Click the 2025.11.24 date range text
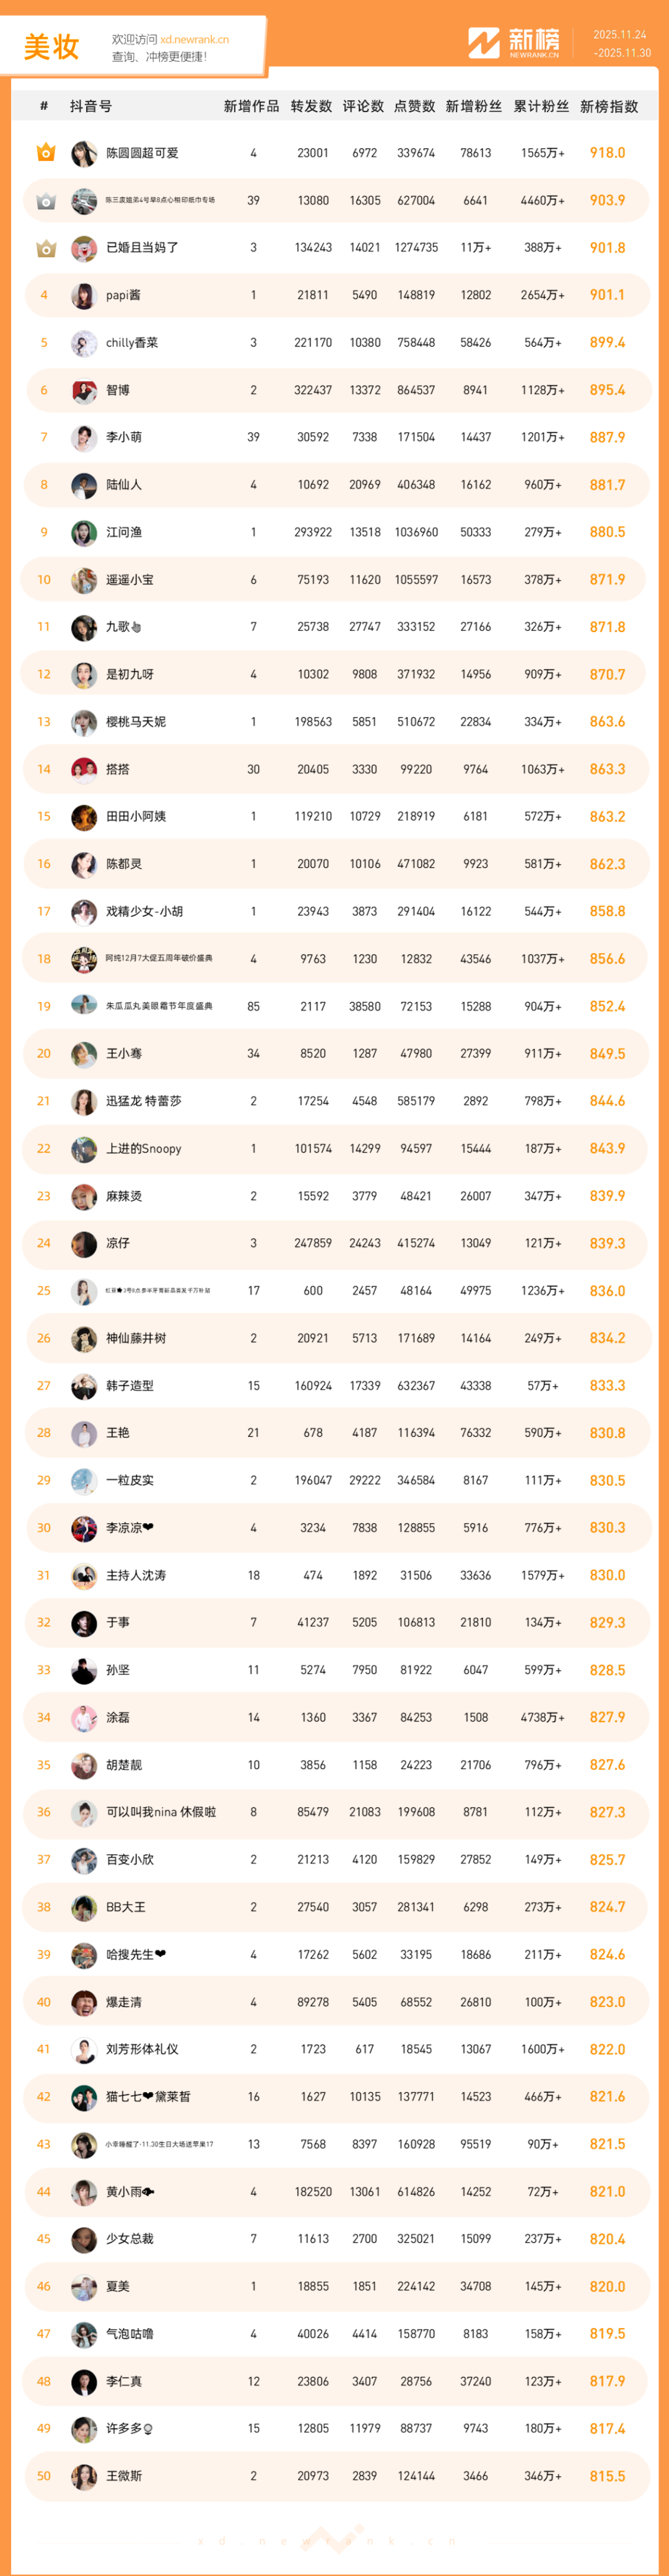This screenshot has height=2576, width=669. [x=620, y=35]
